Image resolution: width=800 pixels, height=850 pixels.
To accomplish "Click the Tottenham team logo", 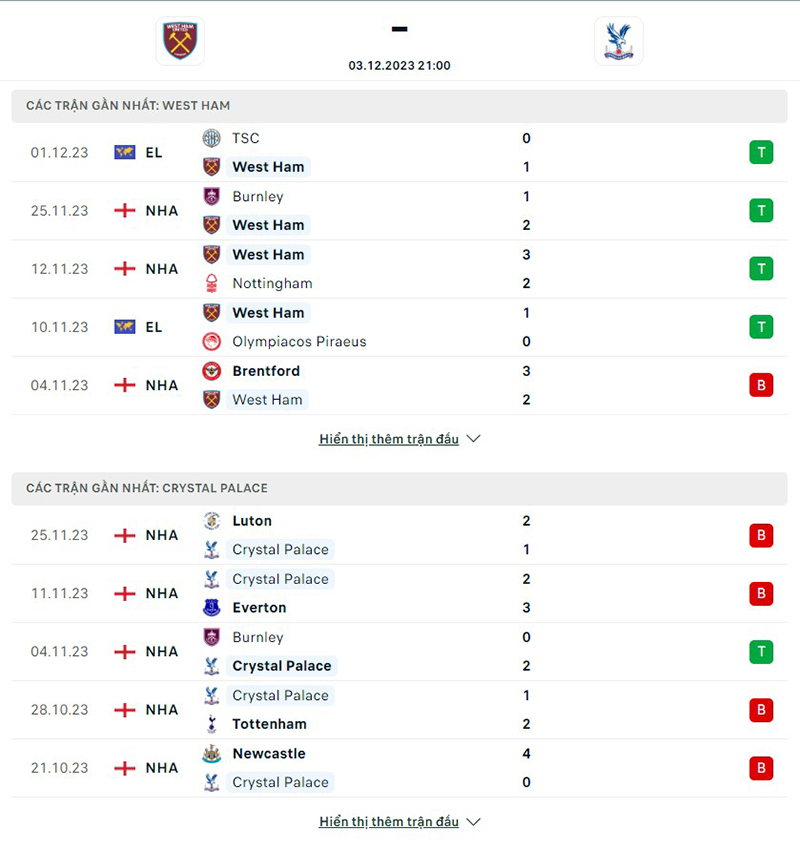I will coord(211,724).
